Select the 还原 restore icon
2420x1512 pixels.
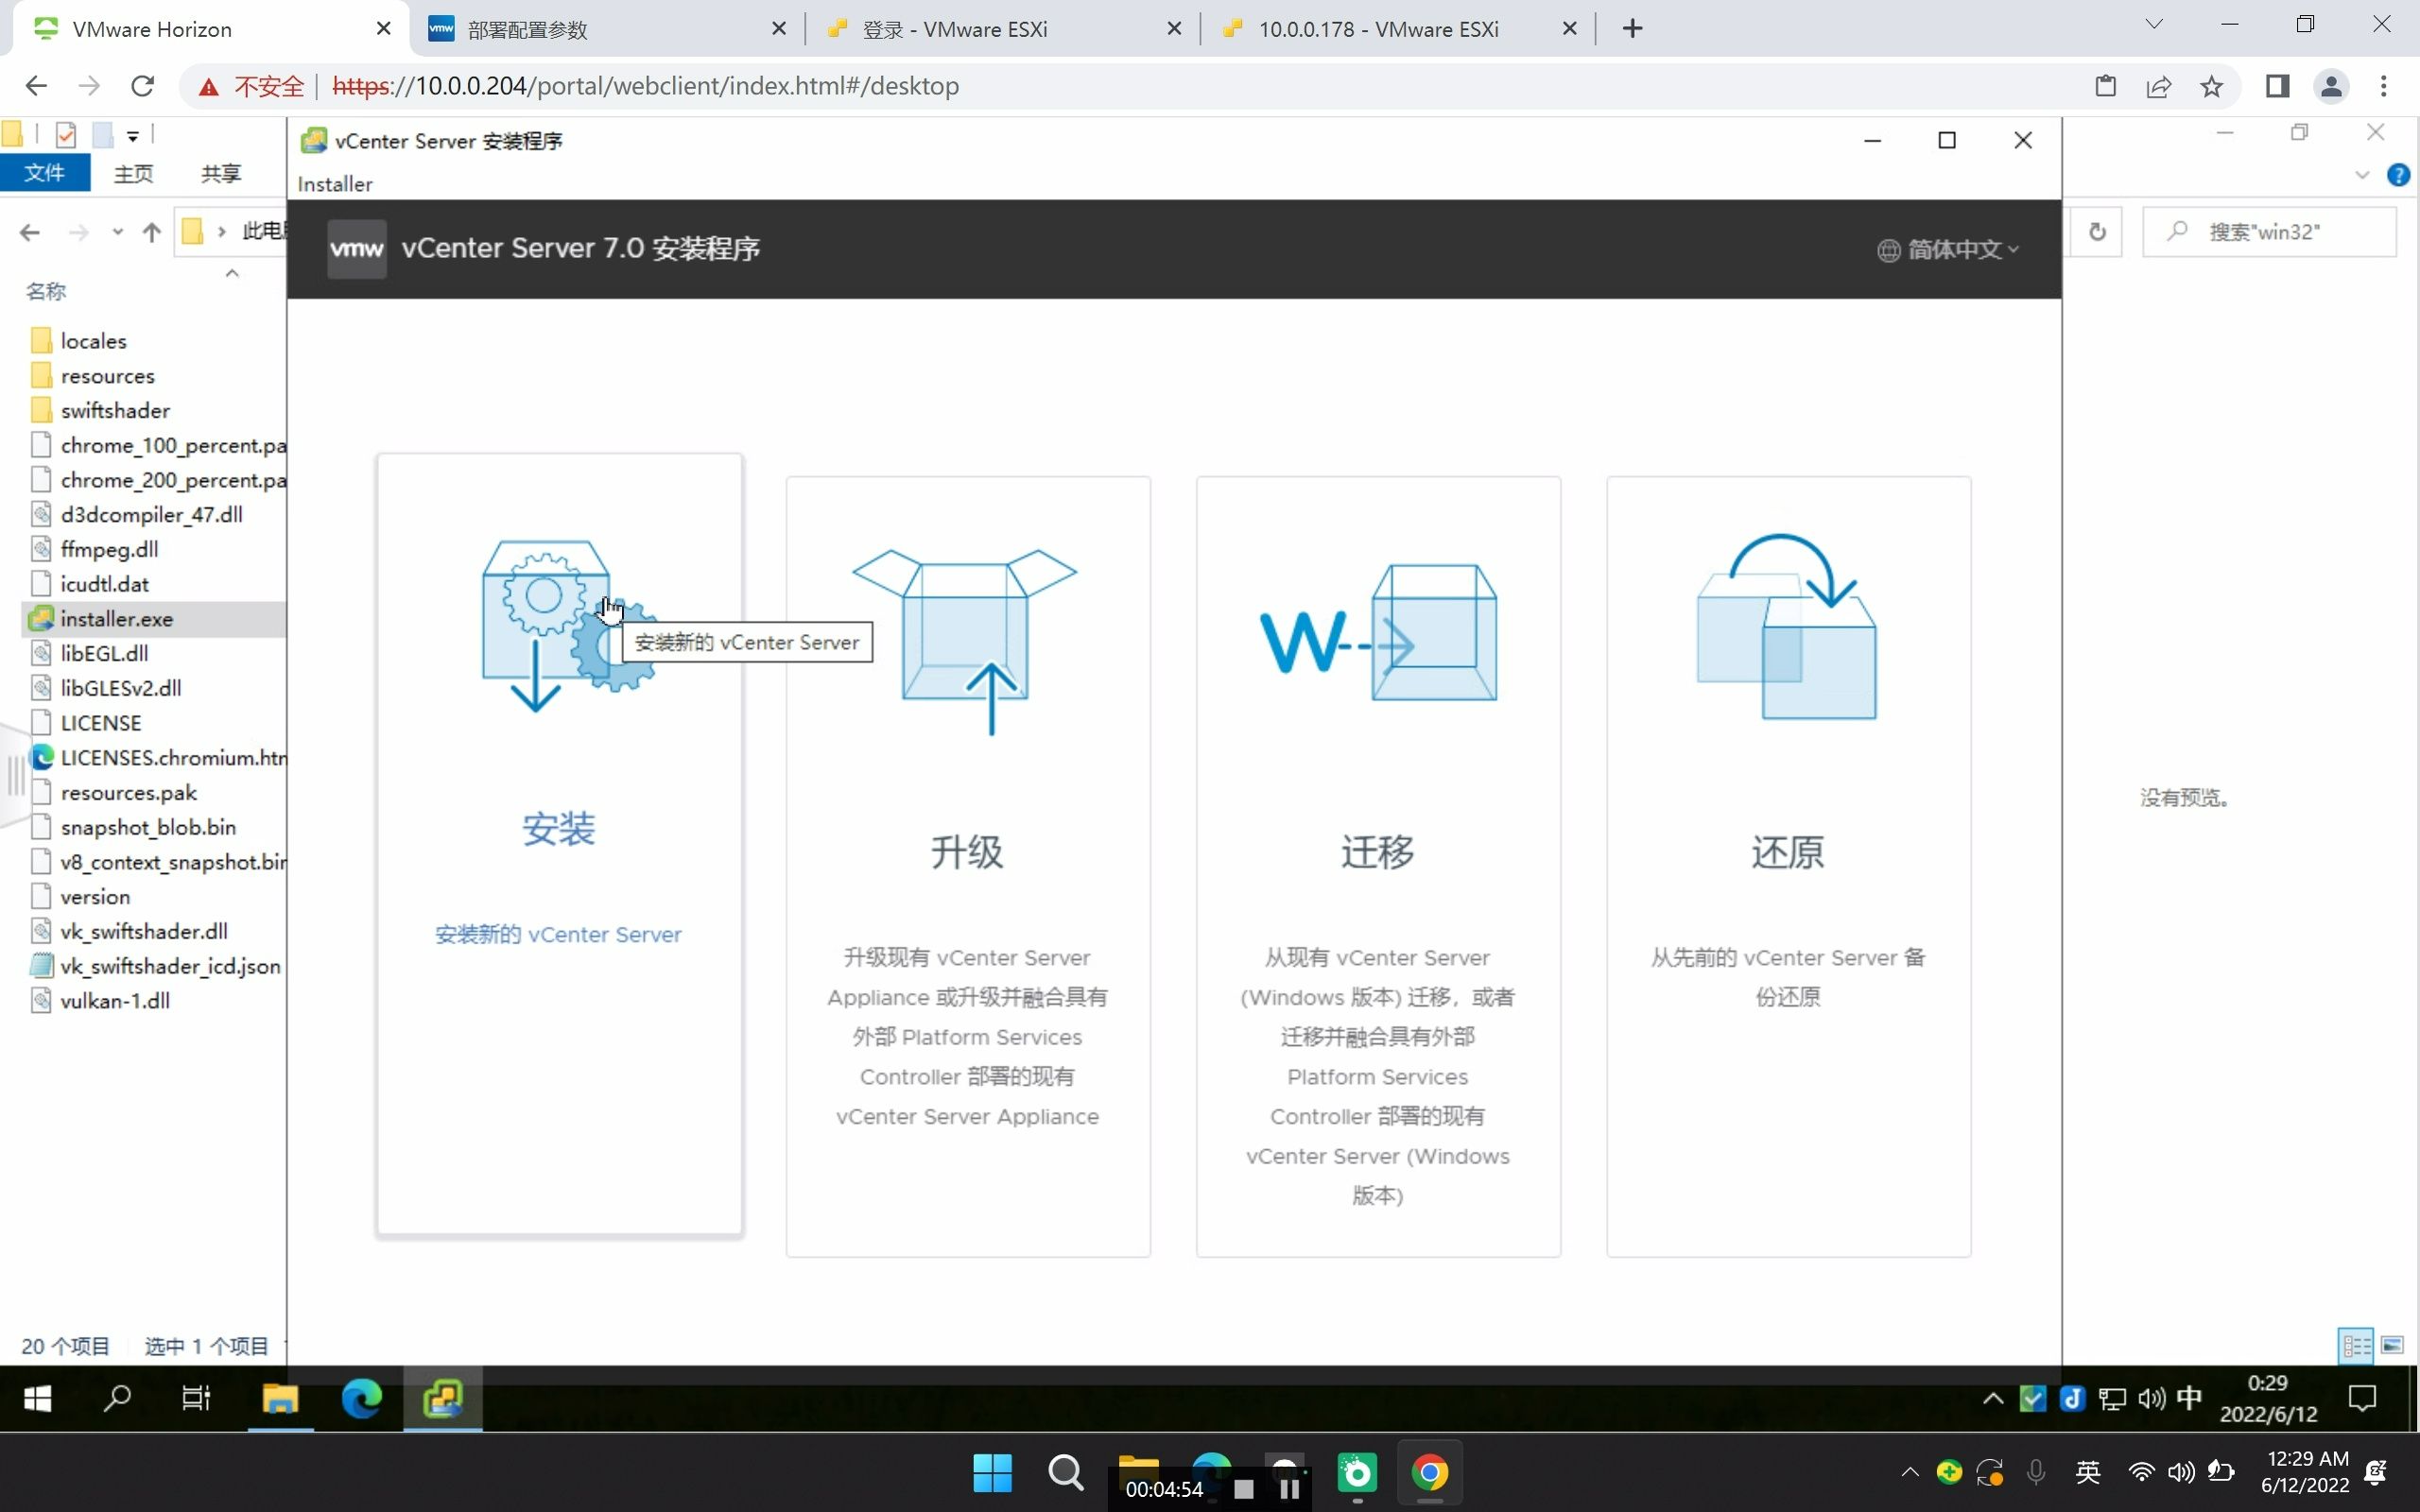(1786, 627)
